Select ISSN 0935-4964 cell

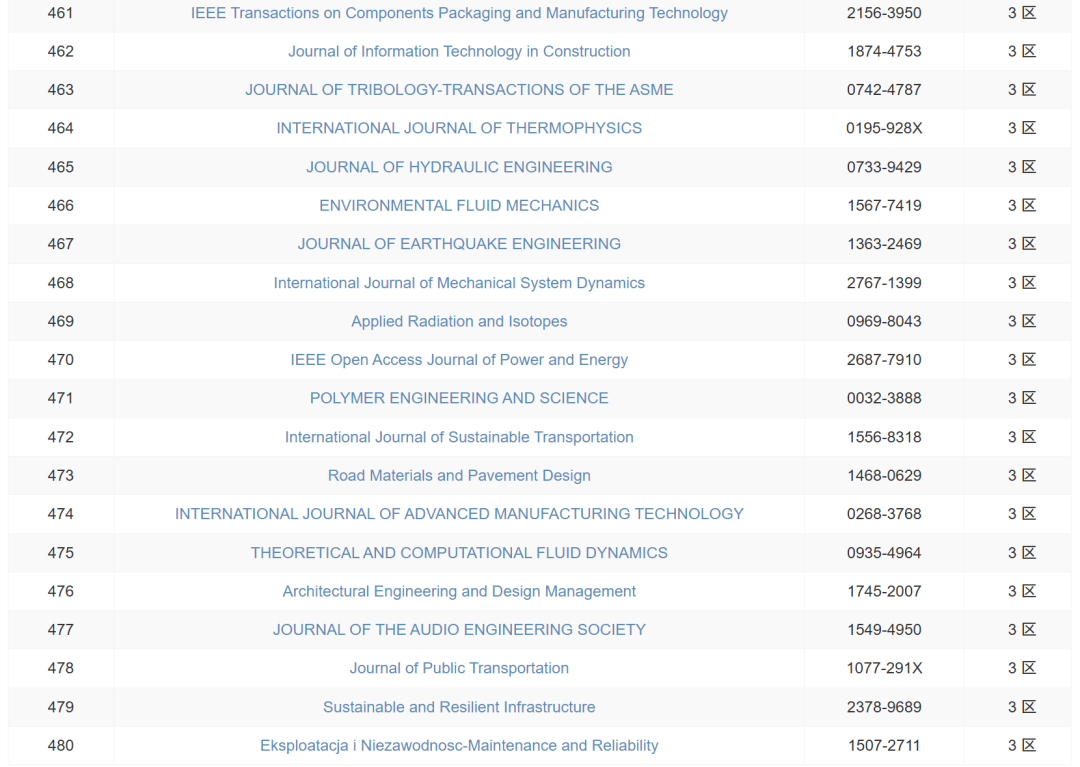tap(884, 553)
